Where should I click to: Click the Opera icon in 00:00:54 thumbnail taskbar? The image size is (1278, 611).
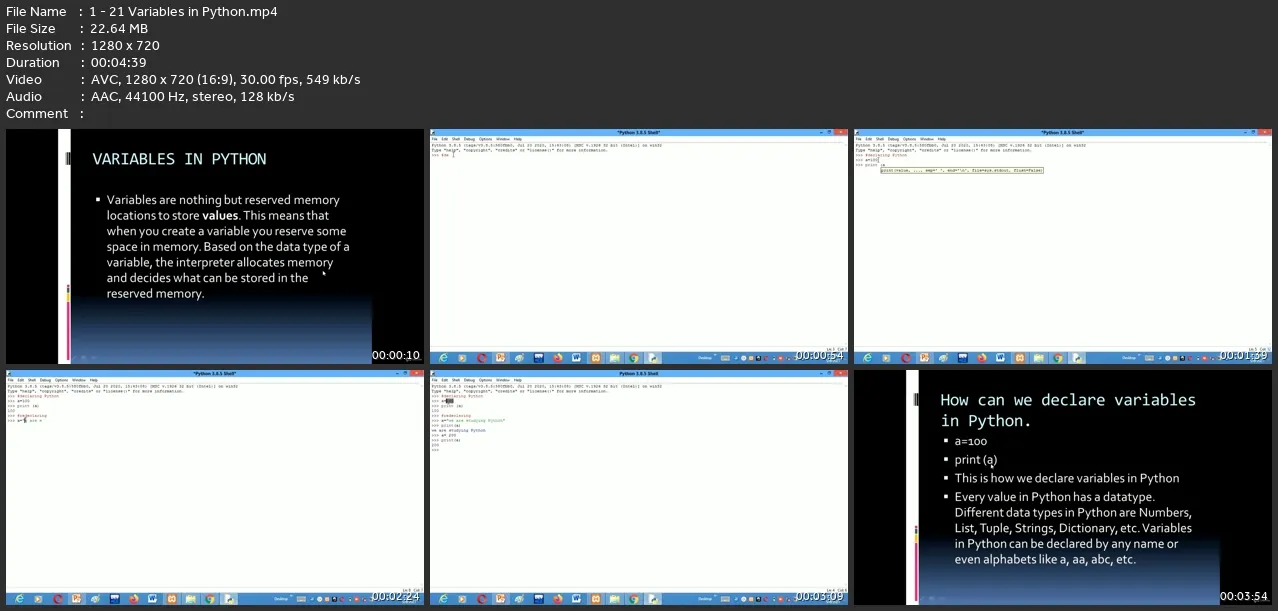482,358
